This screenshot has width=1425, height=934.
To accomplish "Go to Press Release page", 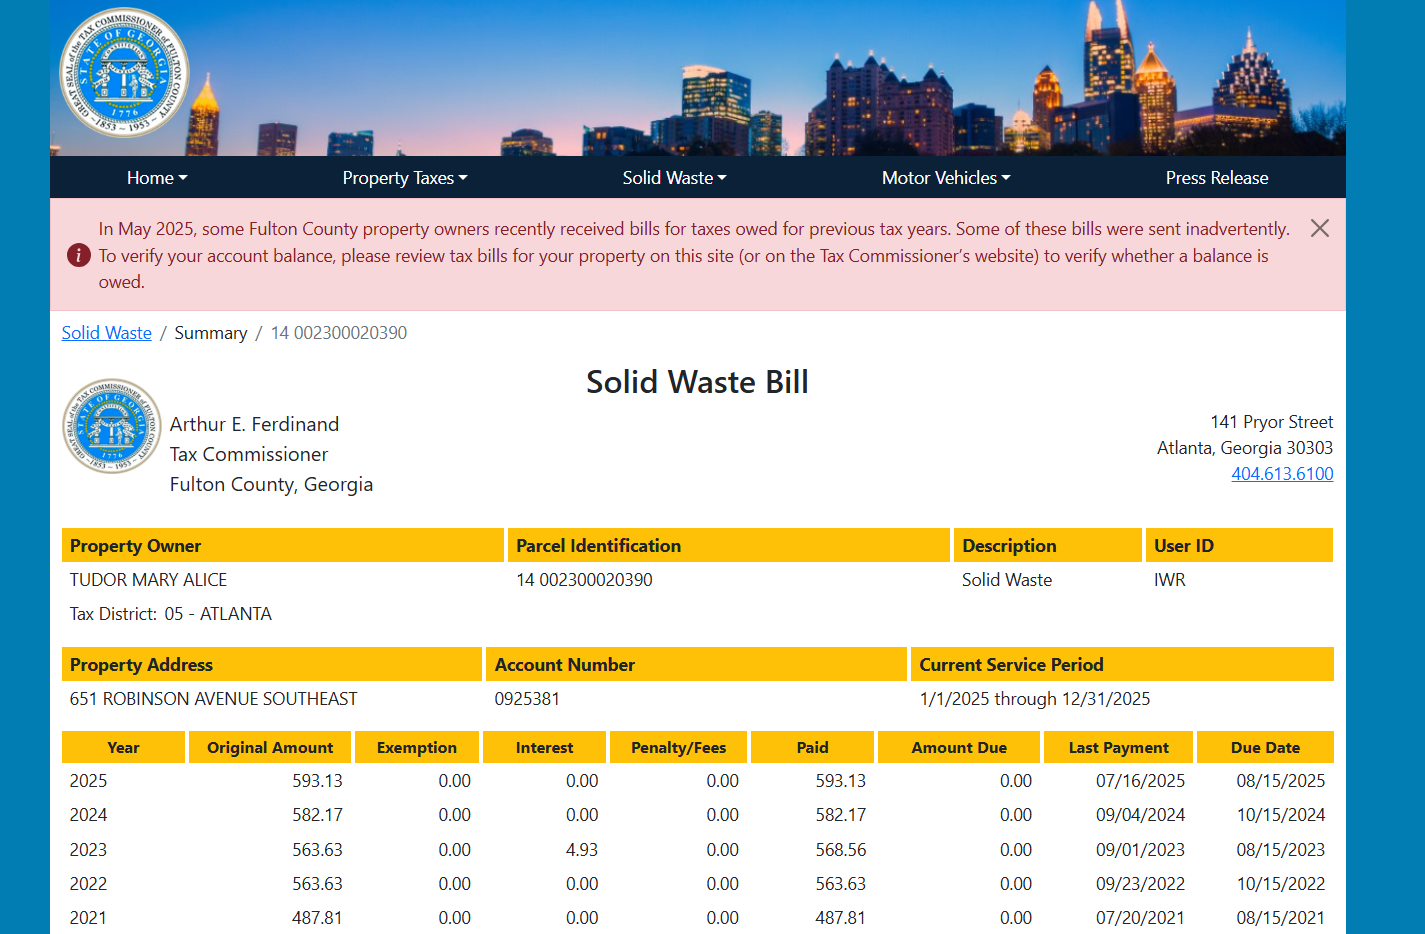I will tap(1216, 178).
